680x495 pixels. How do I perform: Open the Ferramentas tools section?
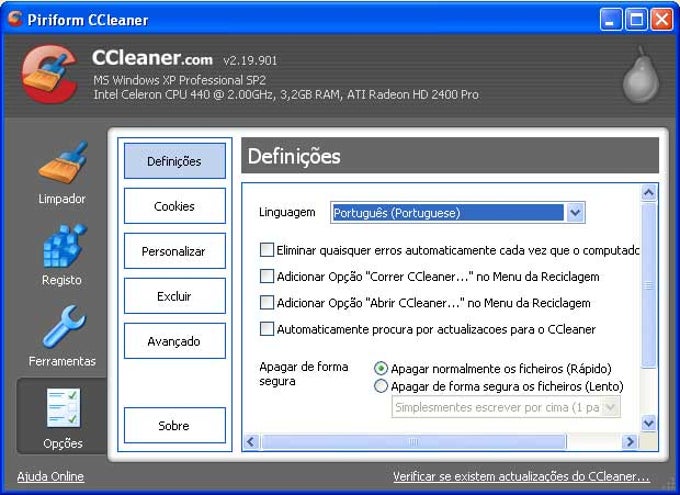point(62,337)
